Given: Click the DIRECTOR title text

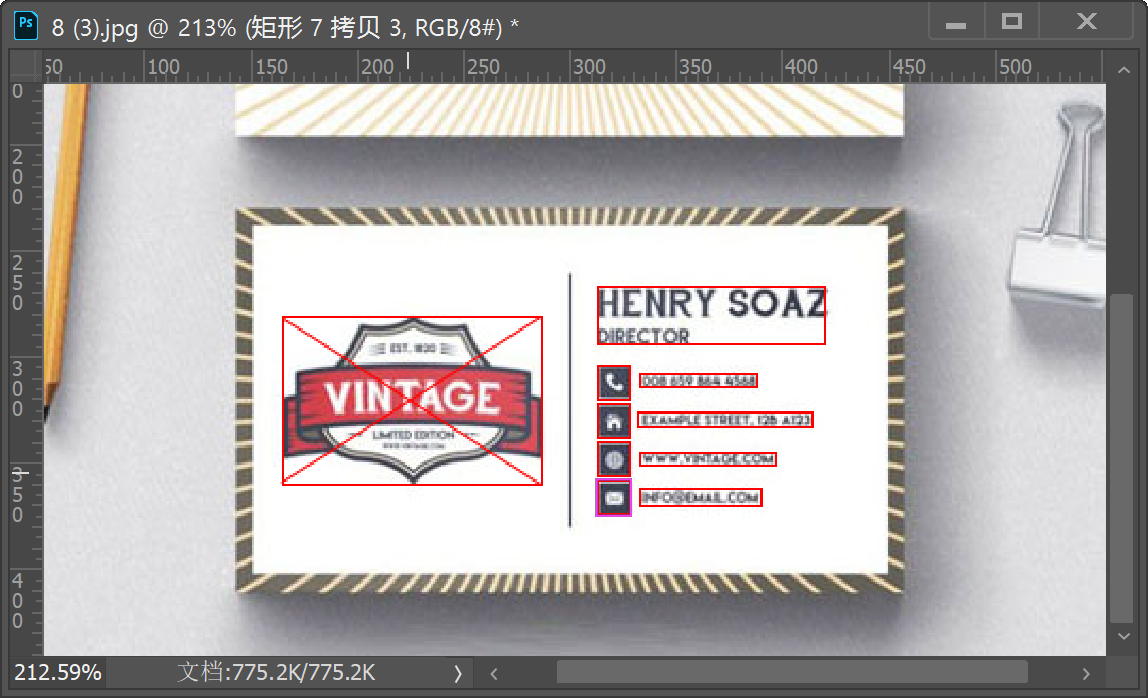Looking at the screenshot, I should [x=644, y=336].
